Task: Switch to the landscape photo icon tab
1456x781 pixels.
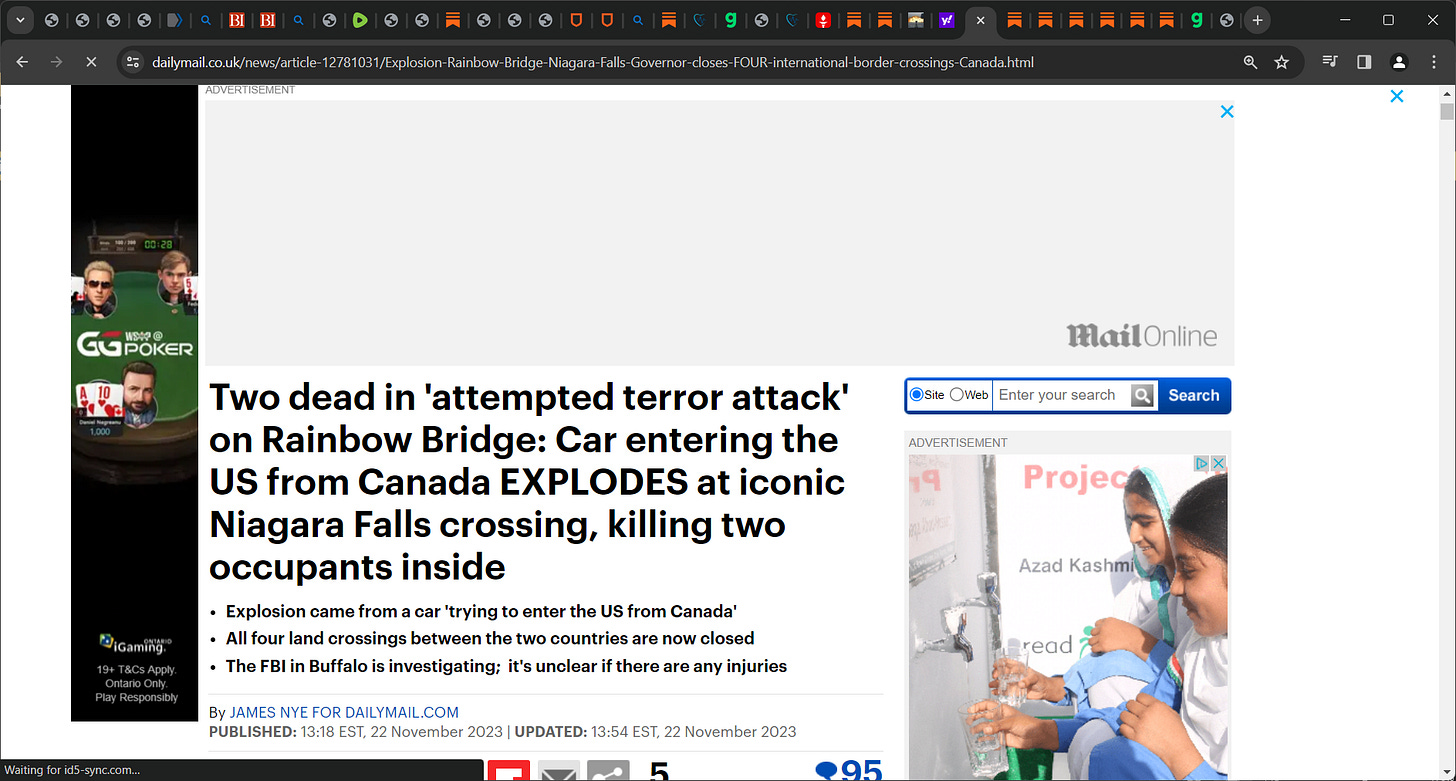Action: tap(915, 20)
